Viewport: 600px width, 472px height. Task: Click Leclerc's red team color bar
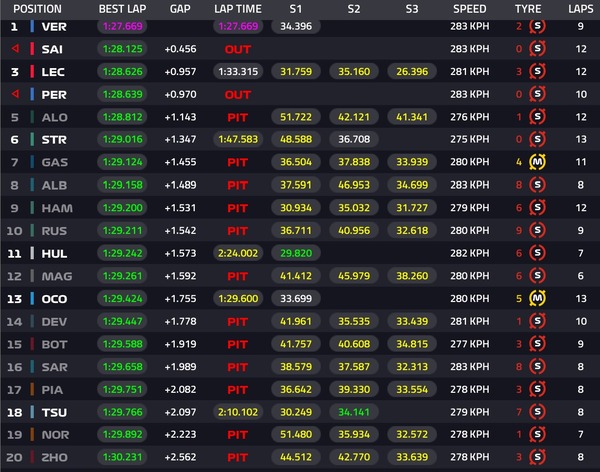point(33,72)
